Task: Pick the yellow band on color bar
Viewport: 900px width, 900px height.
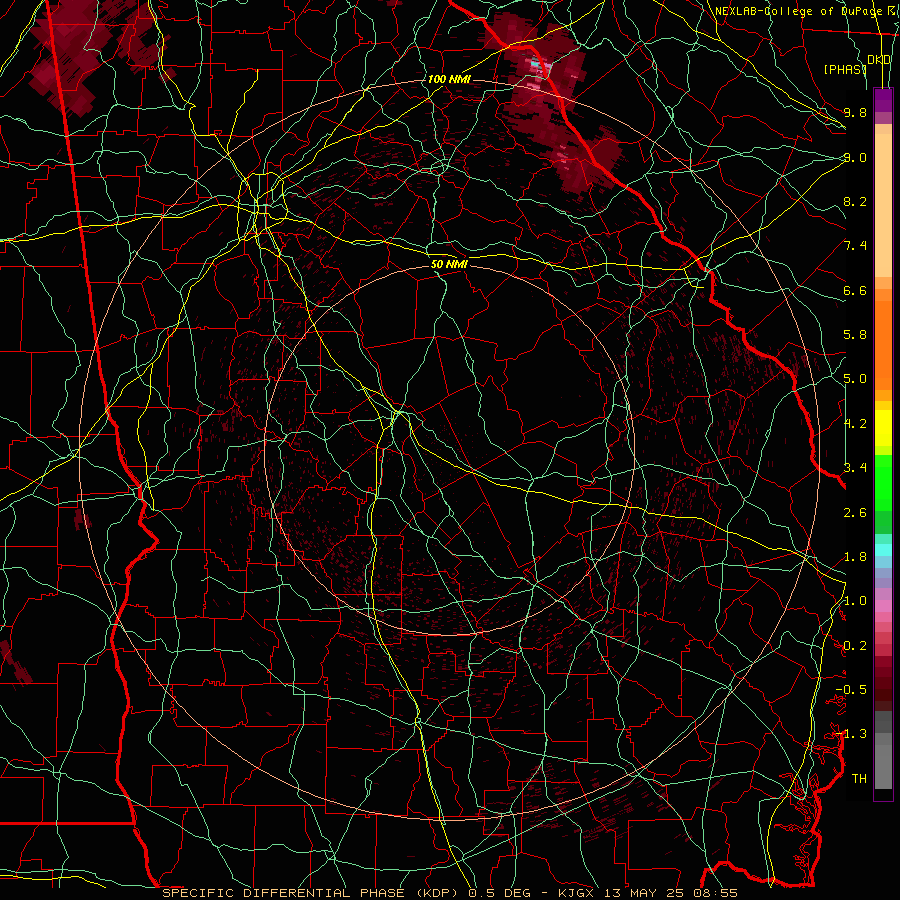Action: pyautogui.click(x=883, y=428)
